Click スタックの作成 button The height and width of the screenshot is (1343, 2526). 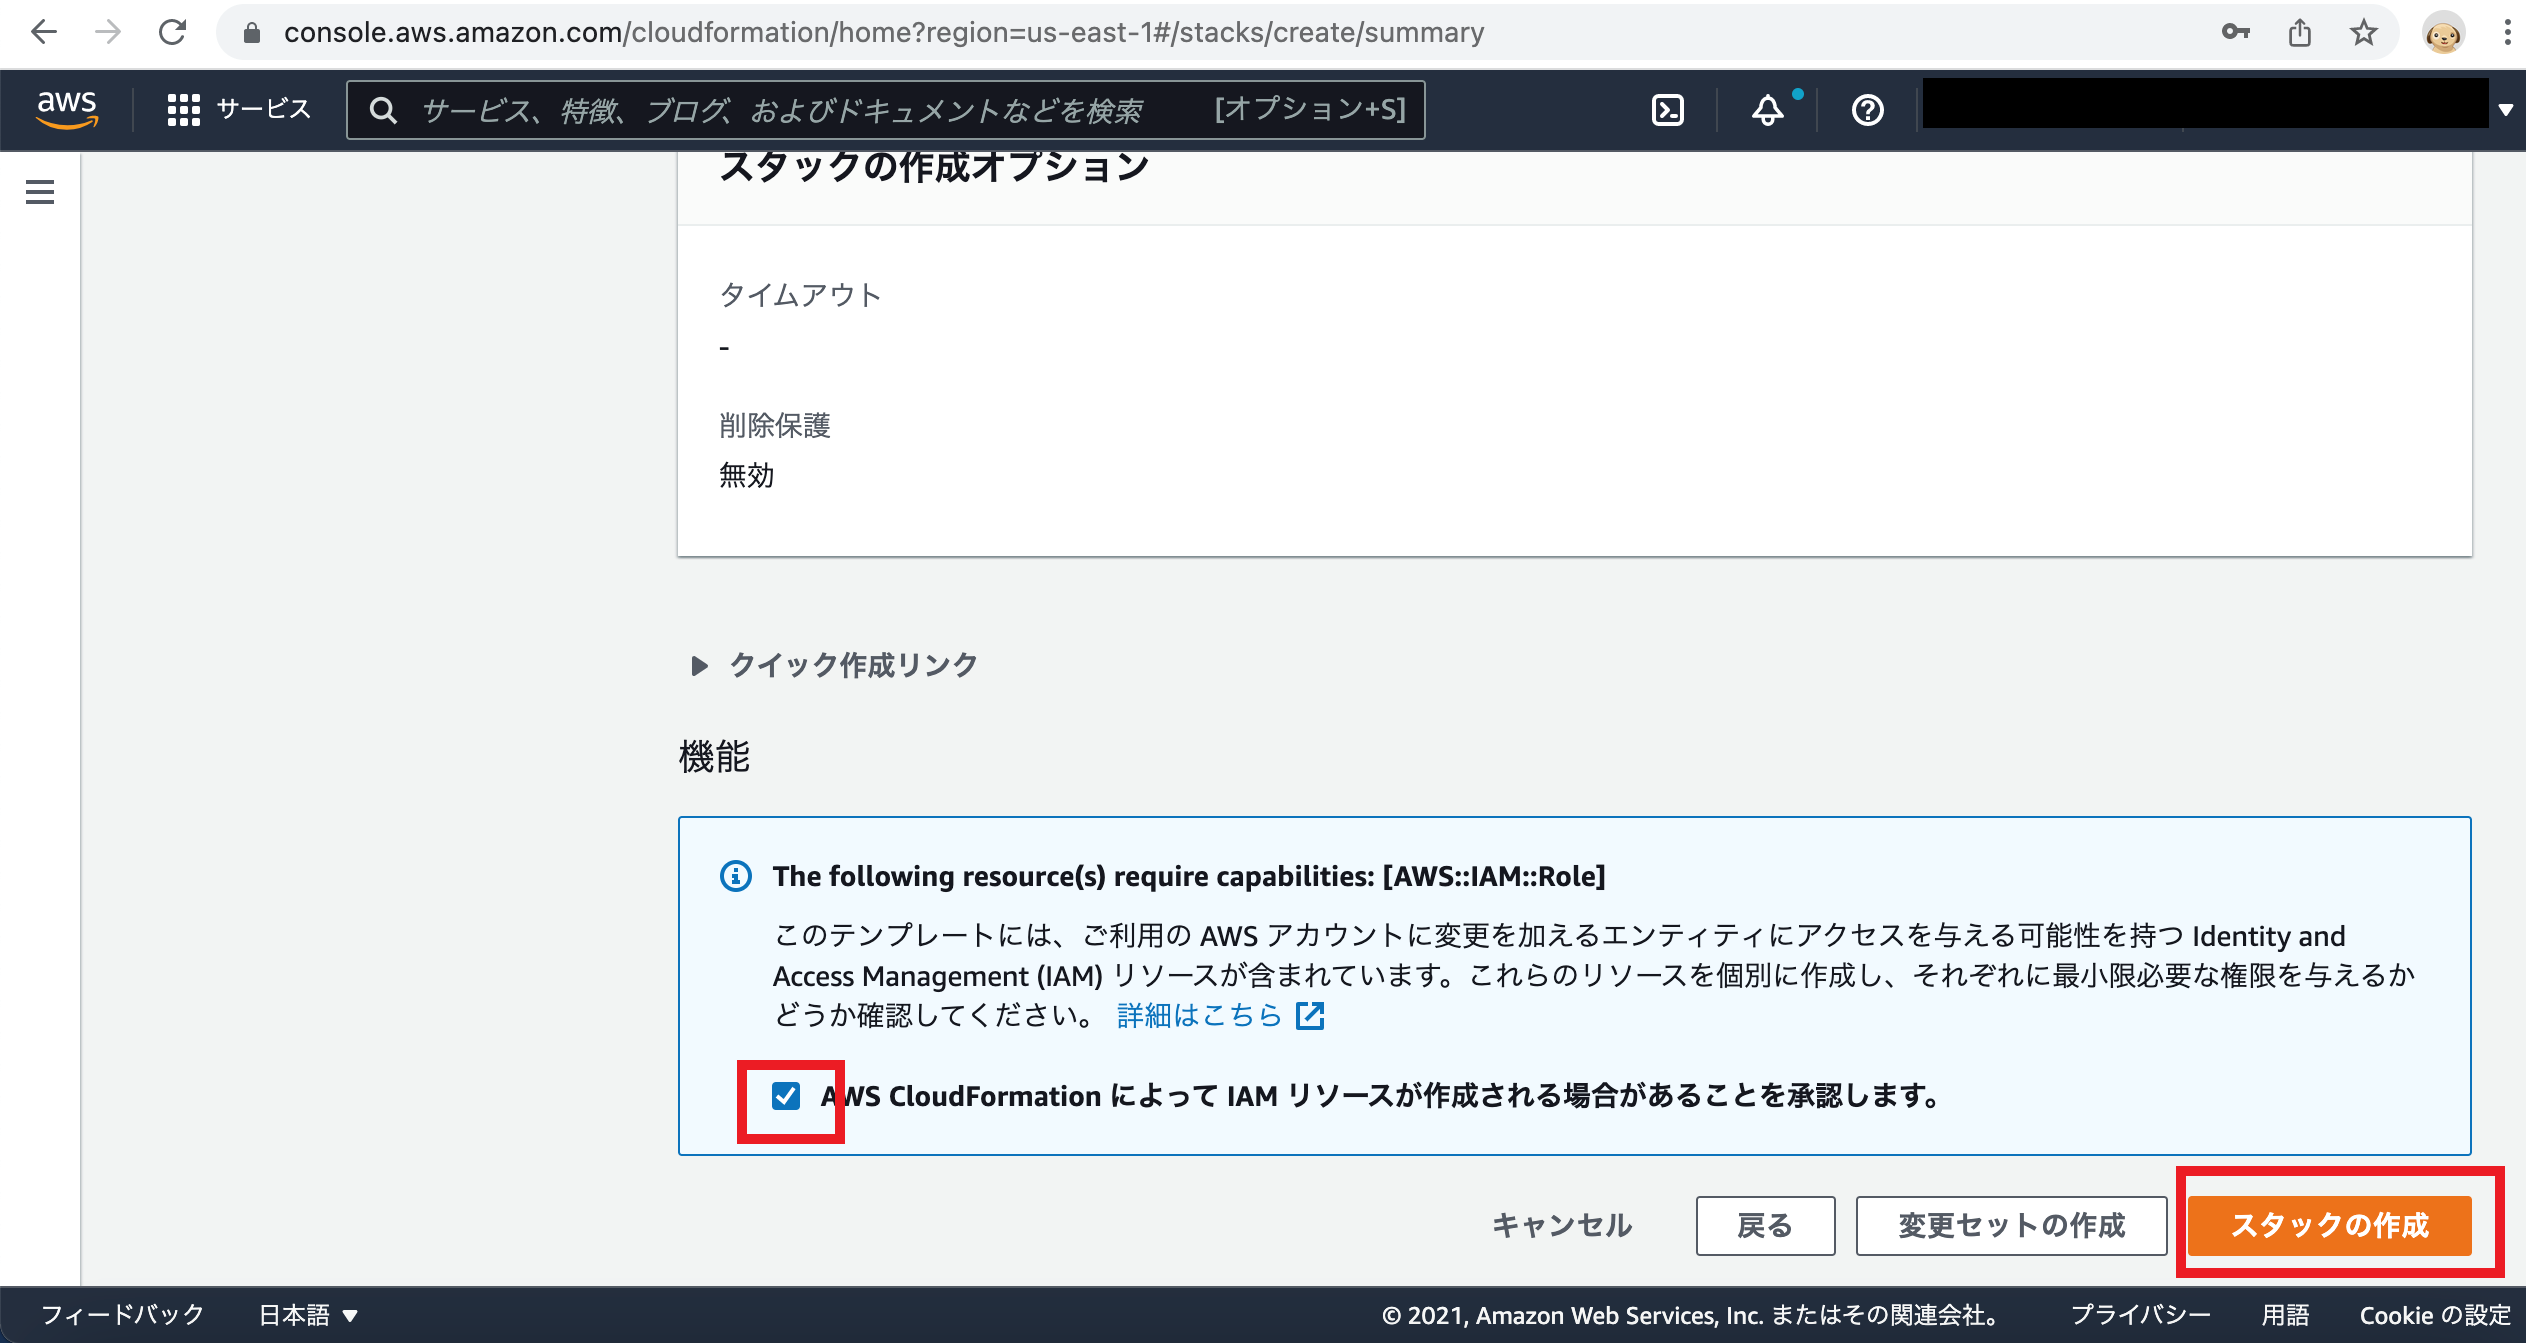(2329, 1226)
